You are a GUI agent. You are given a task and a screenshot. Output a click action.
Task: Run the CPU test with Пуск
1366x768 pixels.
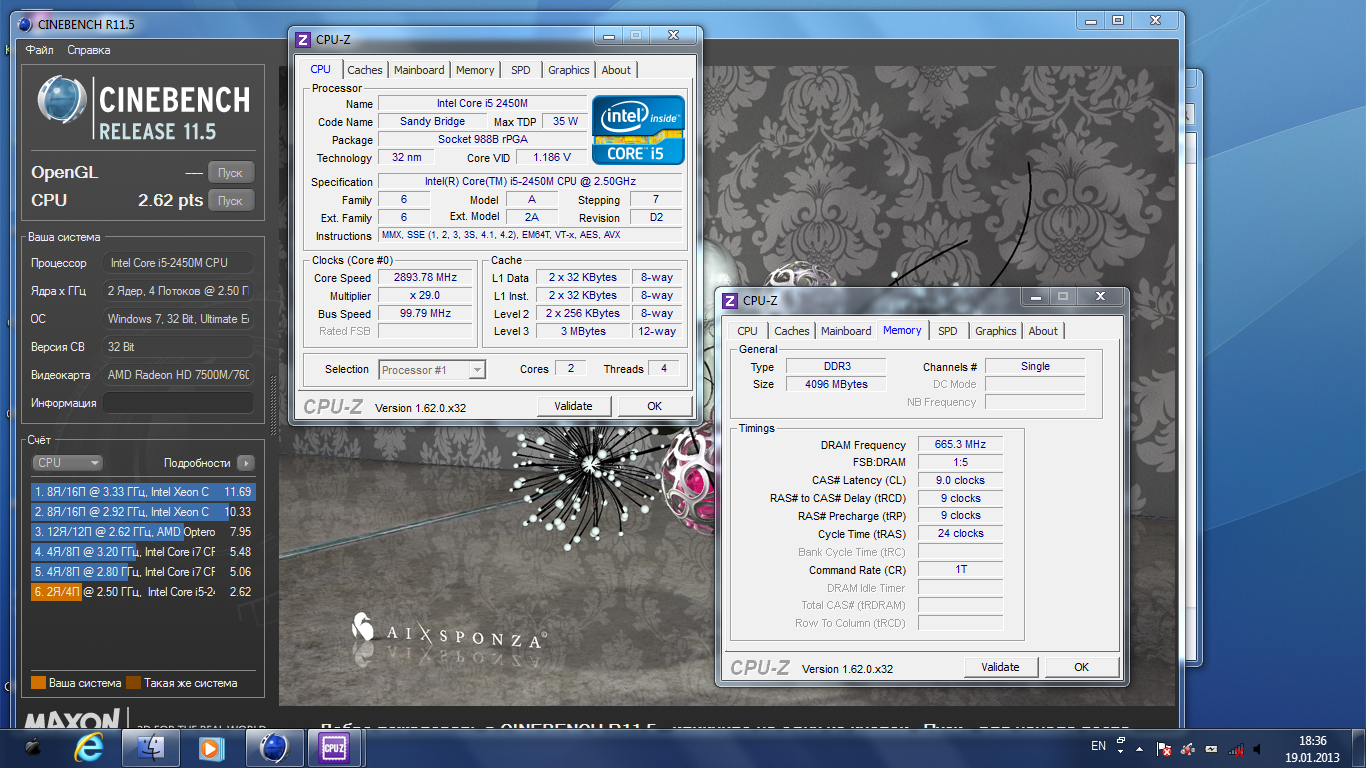click(231, 200)
